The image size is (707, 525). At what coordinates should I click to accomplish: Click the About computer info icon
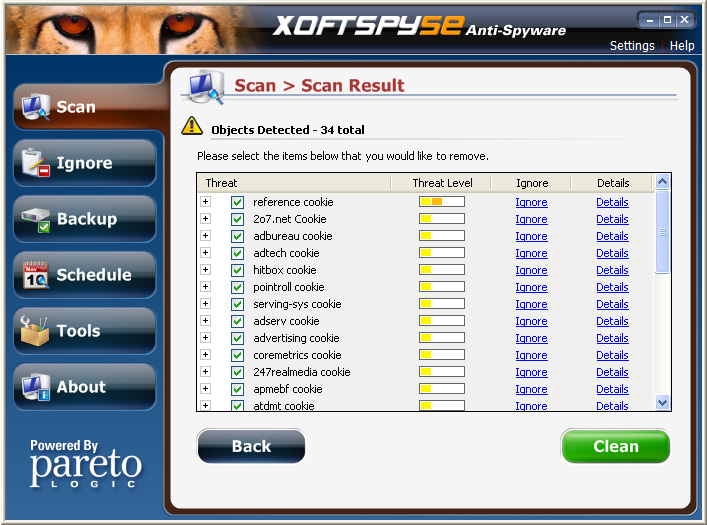[36, 387]
